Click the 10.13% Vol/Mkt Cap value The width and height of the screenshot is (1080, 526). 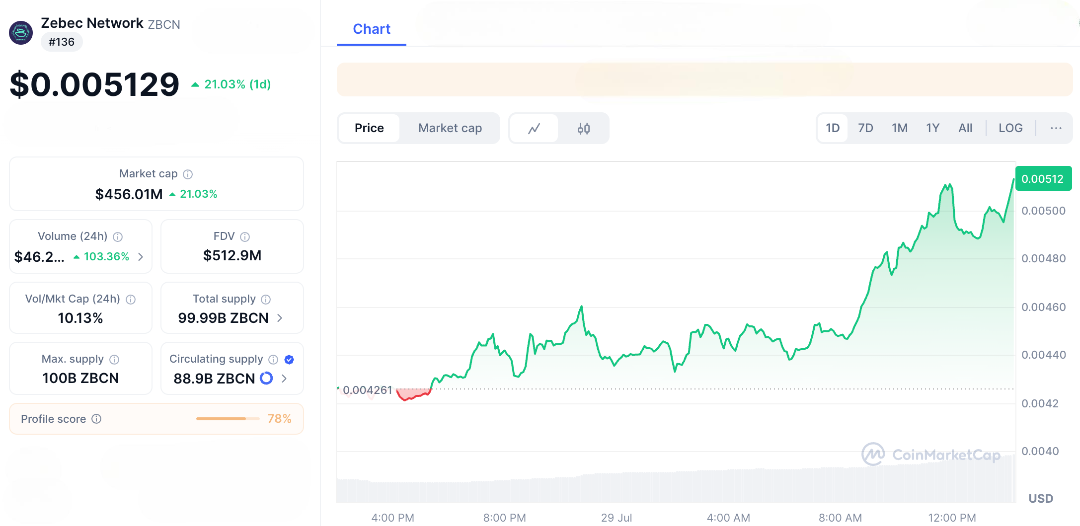pyautogui.click(x=81, y=318)
